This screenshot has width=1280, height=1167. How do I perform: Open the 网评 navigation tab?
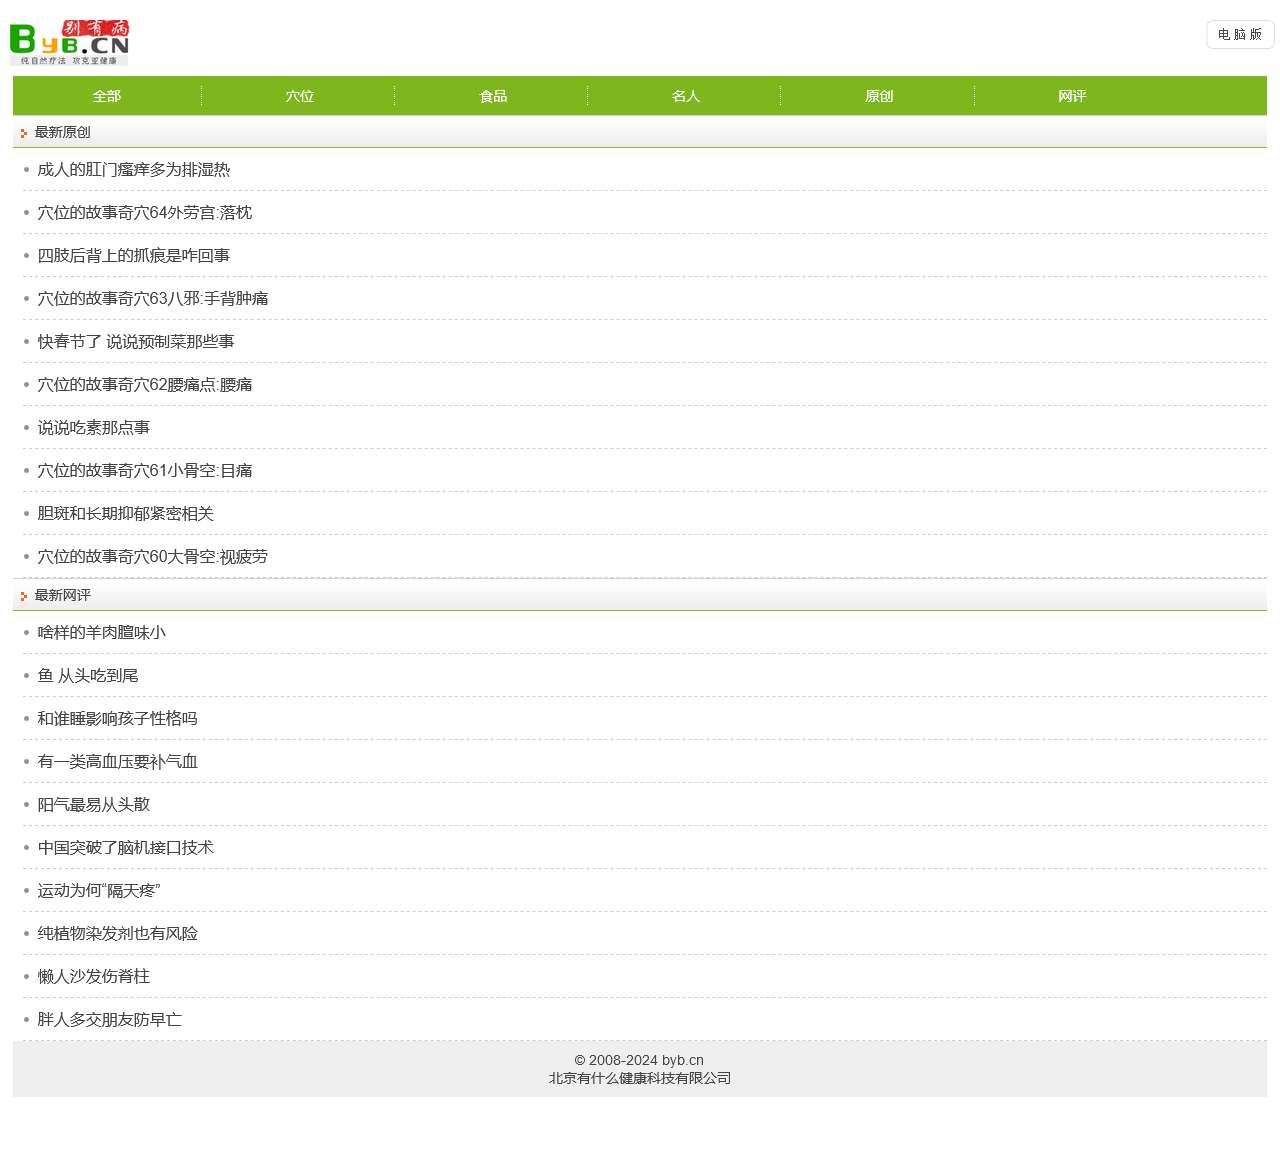1072,96
